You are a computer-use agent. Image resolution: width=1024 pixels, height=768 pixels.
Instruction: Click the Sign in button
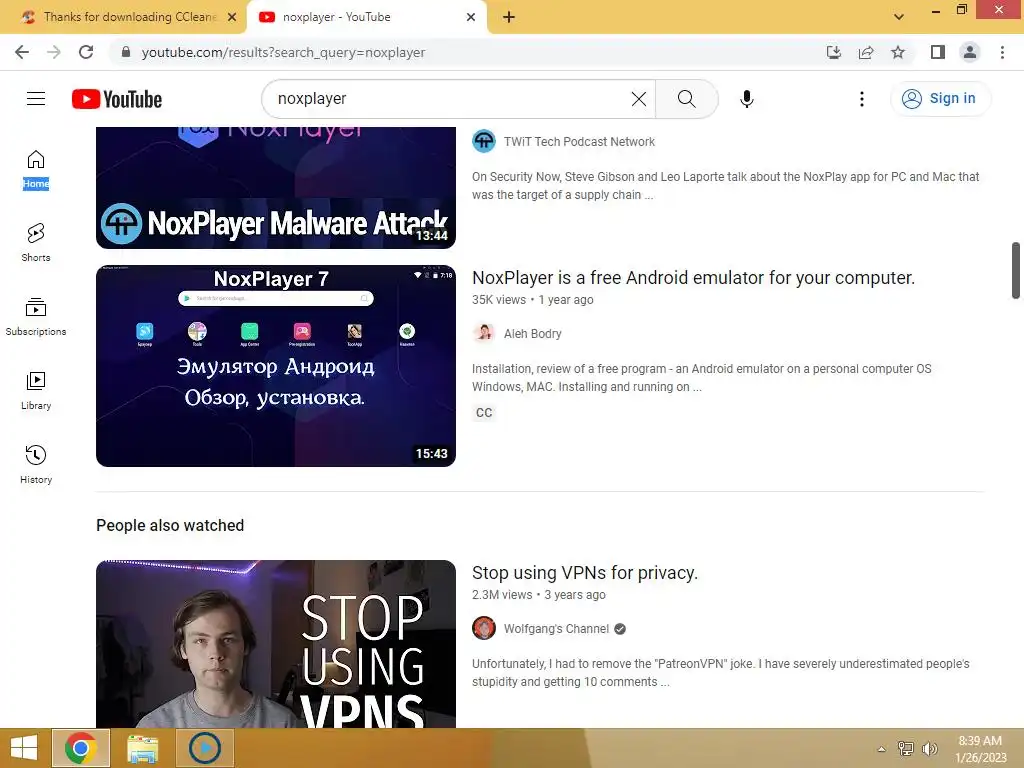[x=940, y=99]
